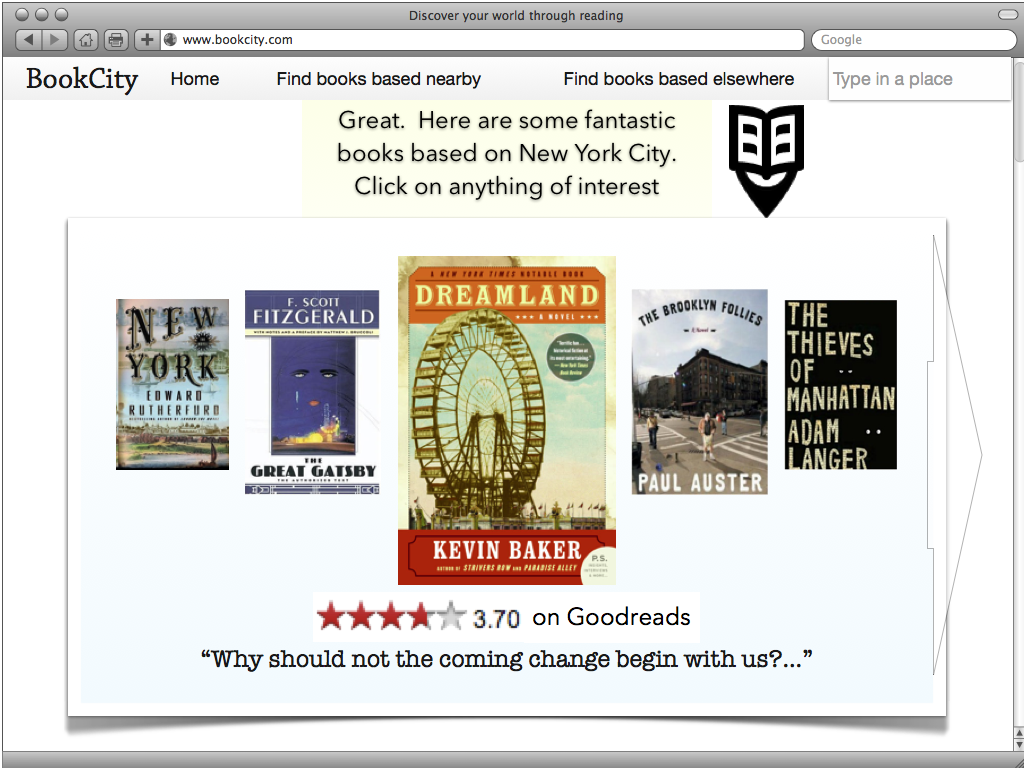Select Find books based nearby
This screenshot has width=1024, height=768.
pos(379,79)
